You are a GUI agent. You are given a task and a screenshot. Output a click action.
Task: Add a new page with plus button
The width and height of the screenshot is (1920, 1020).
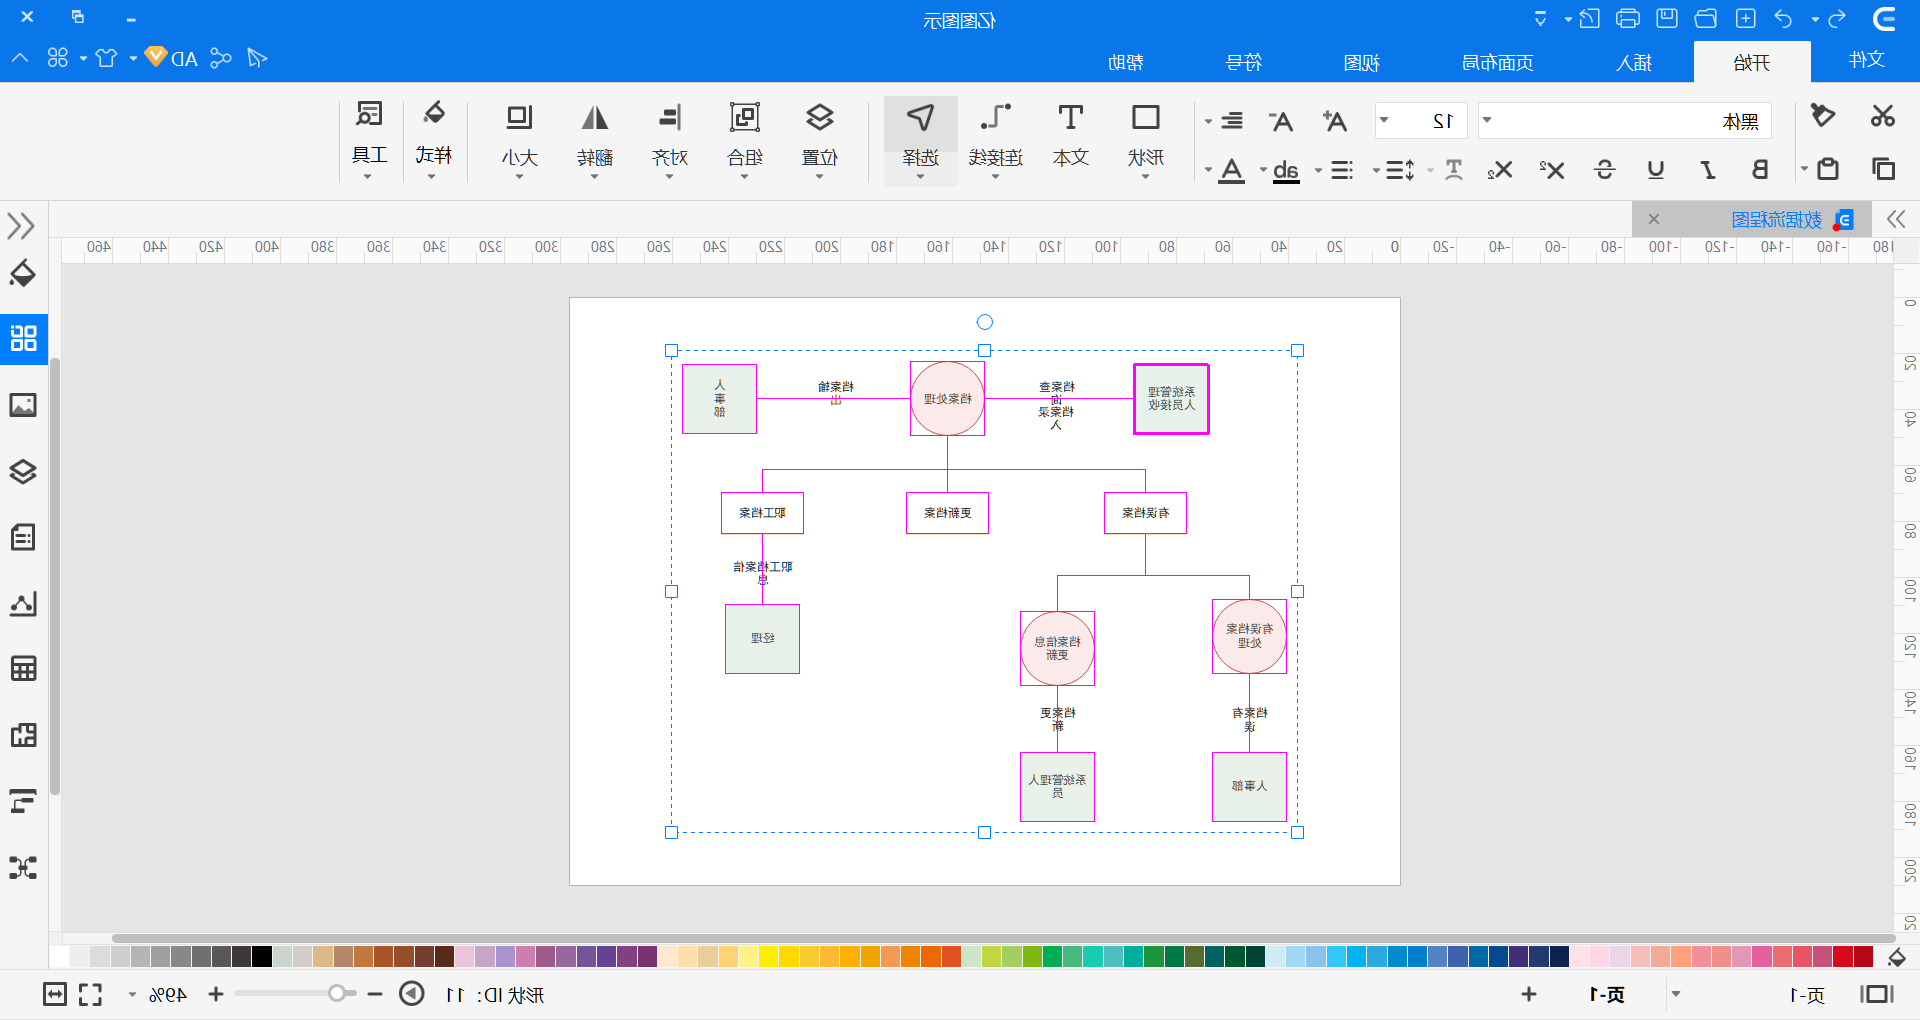coord(1529,994)
